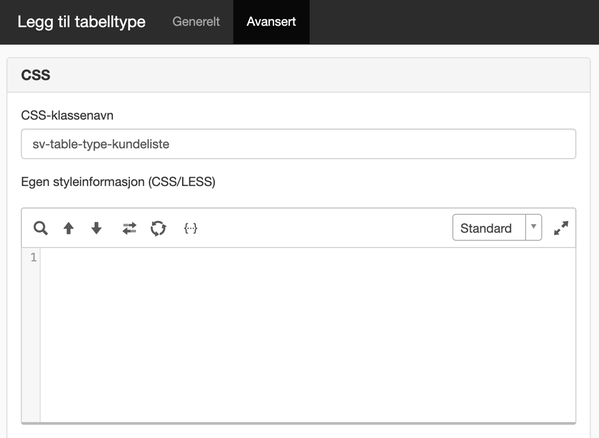Jump to previous match with up arrow
This screenshot has width=599, height=438.
pyautogui.click(x=69, y=228)
